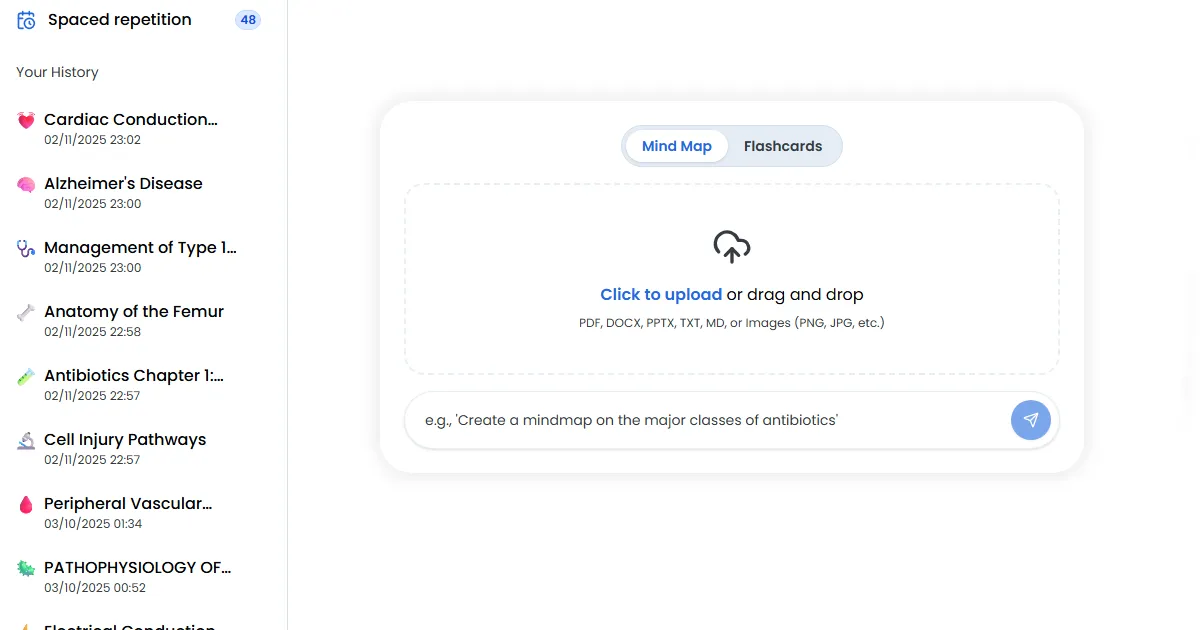
Task: Focus the mindmap prompt text field
Action: click(x=700, y=420)
